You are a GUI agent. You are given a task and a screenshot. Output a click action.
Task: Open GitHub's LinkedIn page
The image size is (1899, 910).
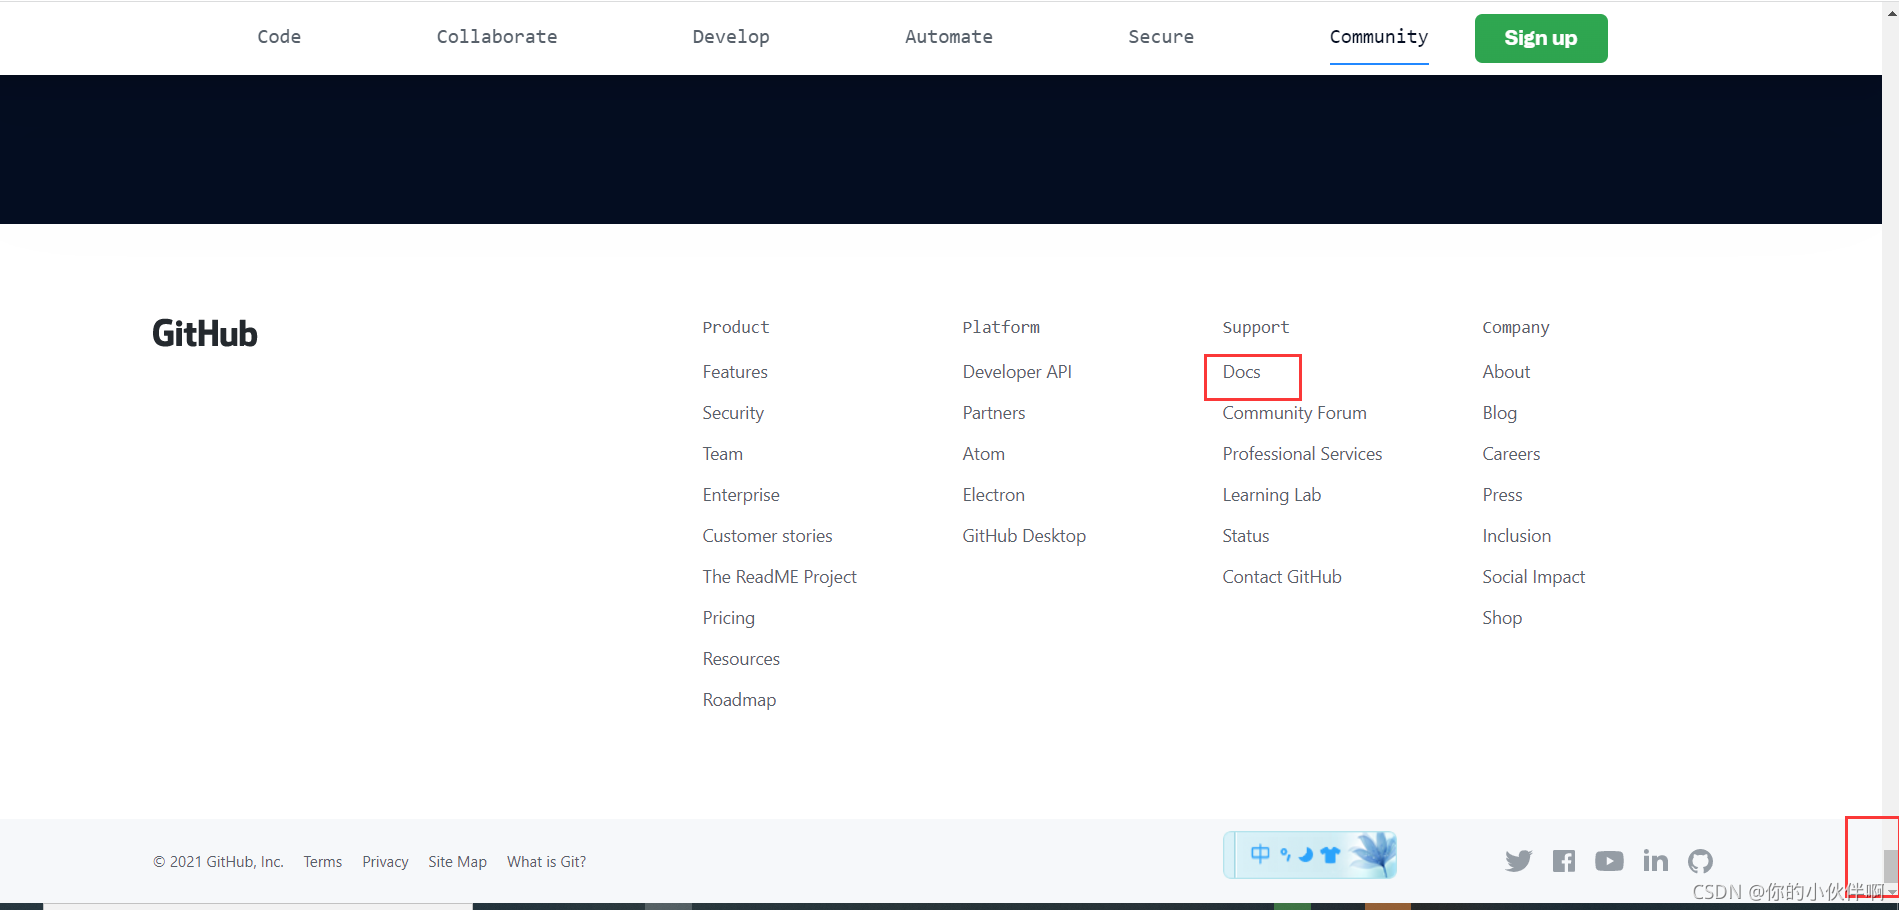pos(1655,861)
